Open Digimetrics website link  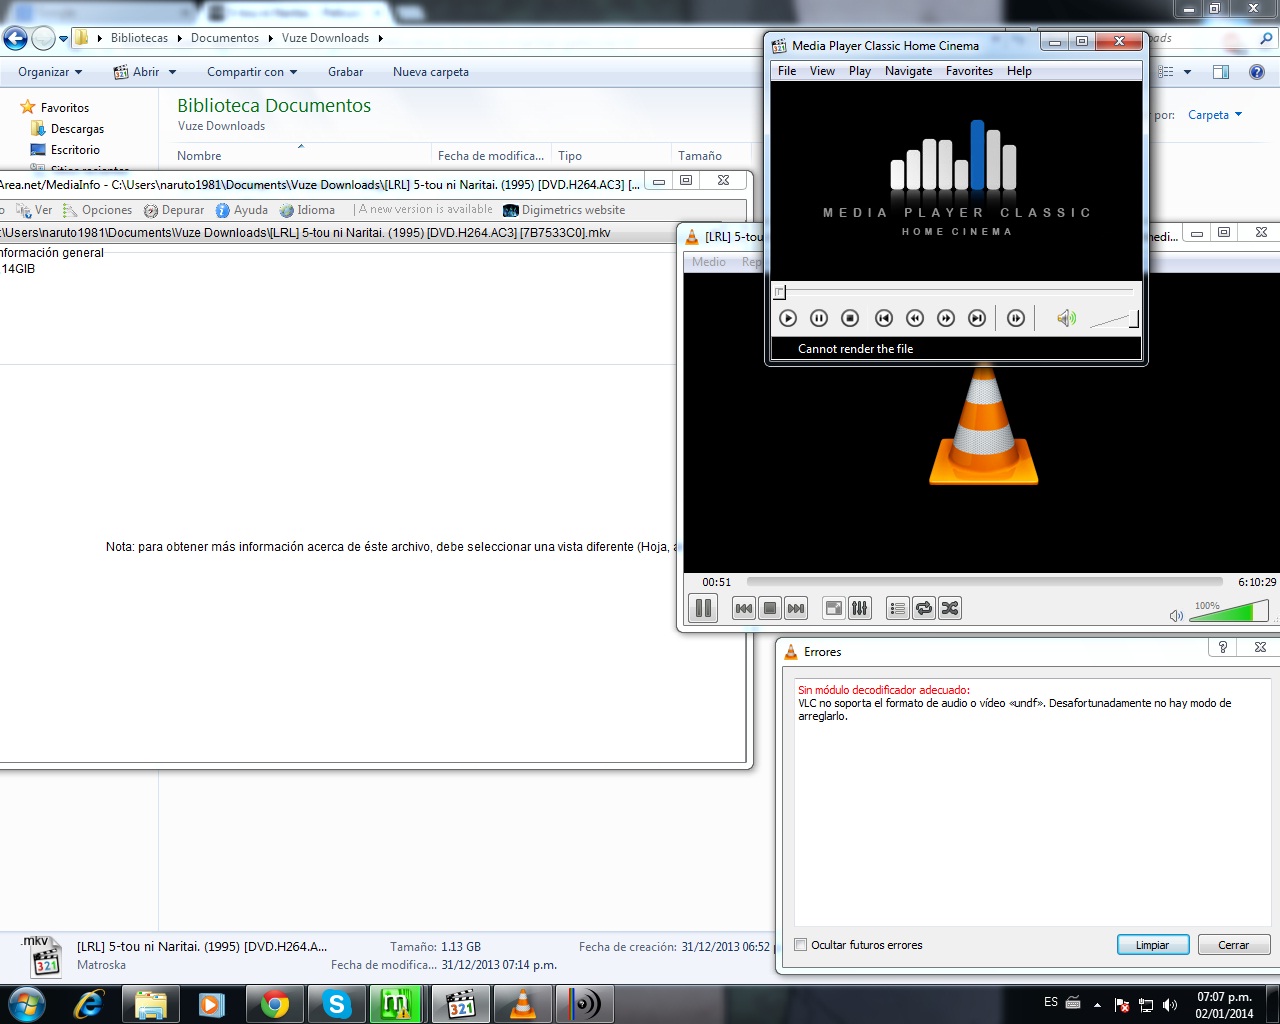(564, 210)
